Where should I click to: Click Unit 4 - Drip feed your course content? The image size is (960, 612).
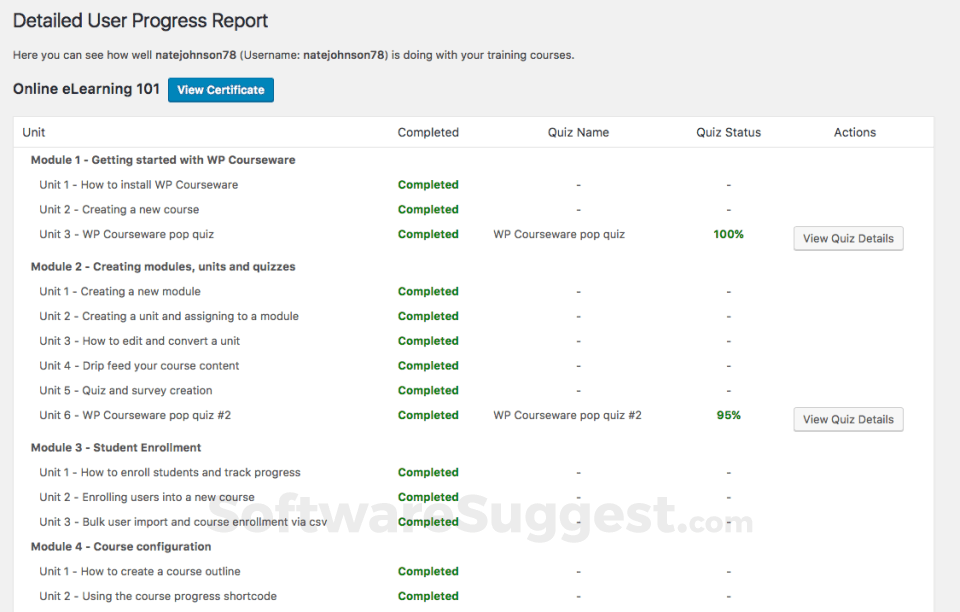tap(138, 365)
